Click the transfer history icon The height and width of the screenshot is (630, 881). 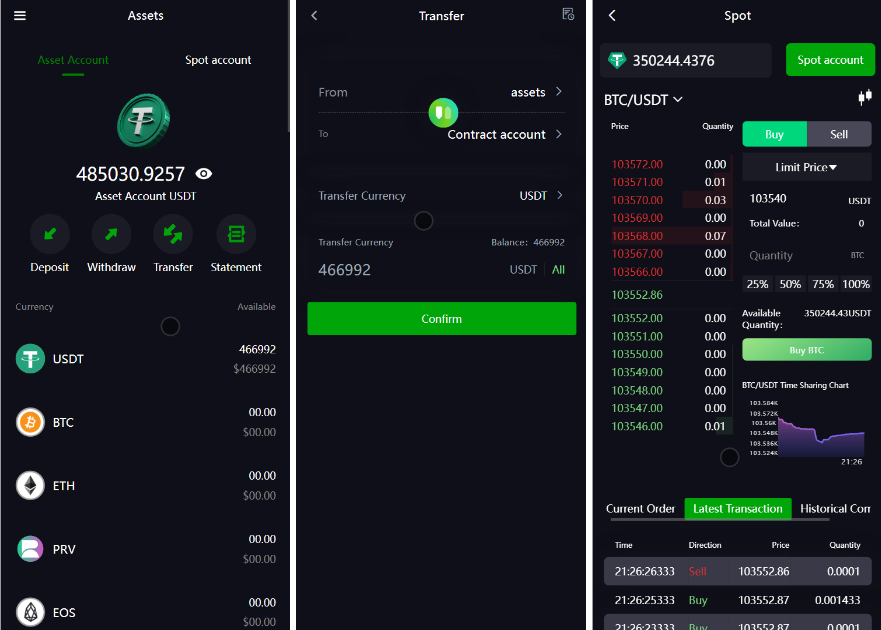(568, 15)
